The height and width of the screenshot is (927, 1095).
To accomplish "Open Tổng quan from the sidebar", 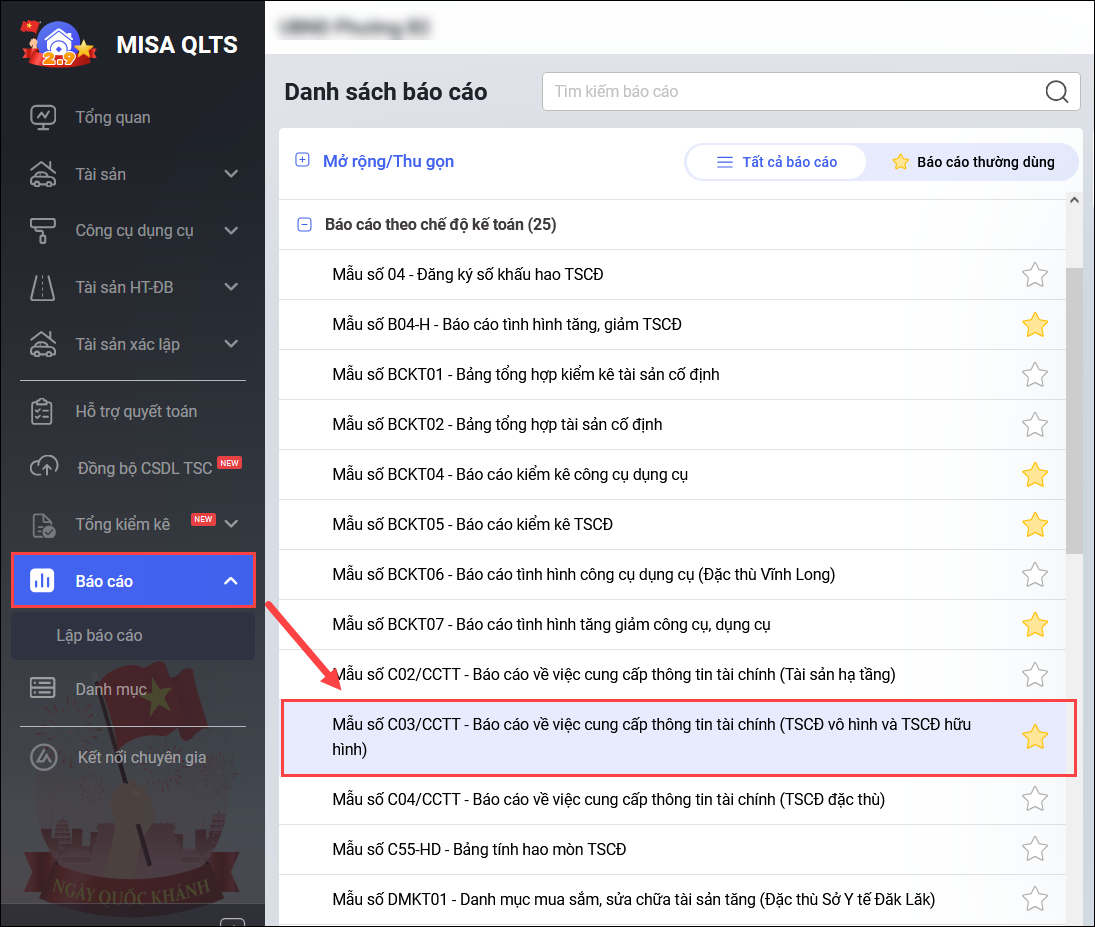I will [x=112, y=117].
